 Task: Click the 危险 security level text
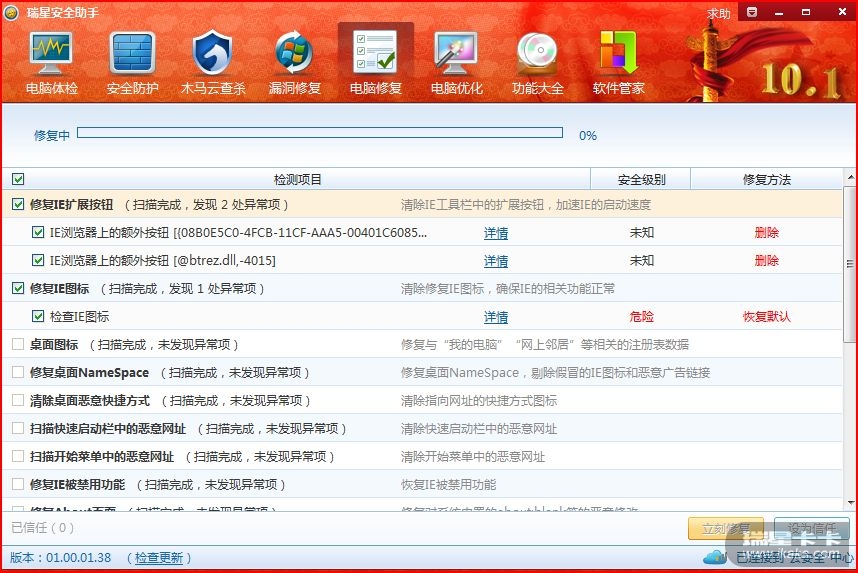coord(641,316)
